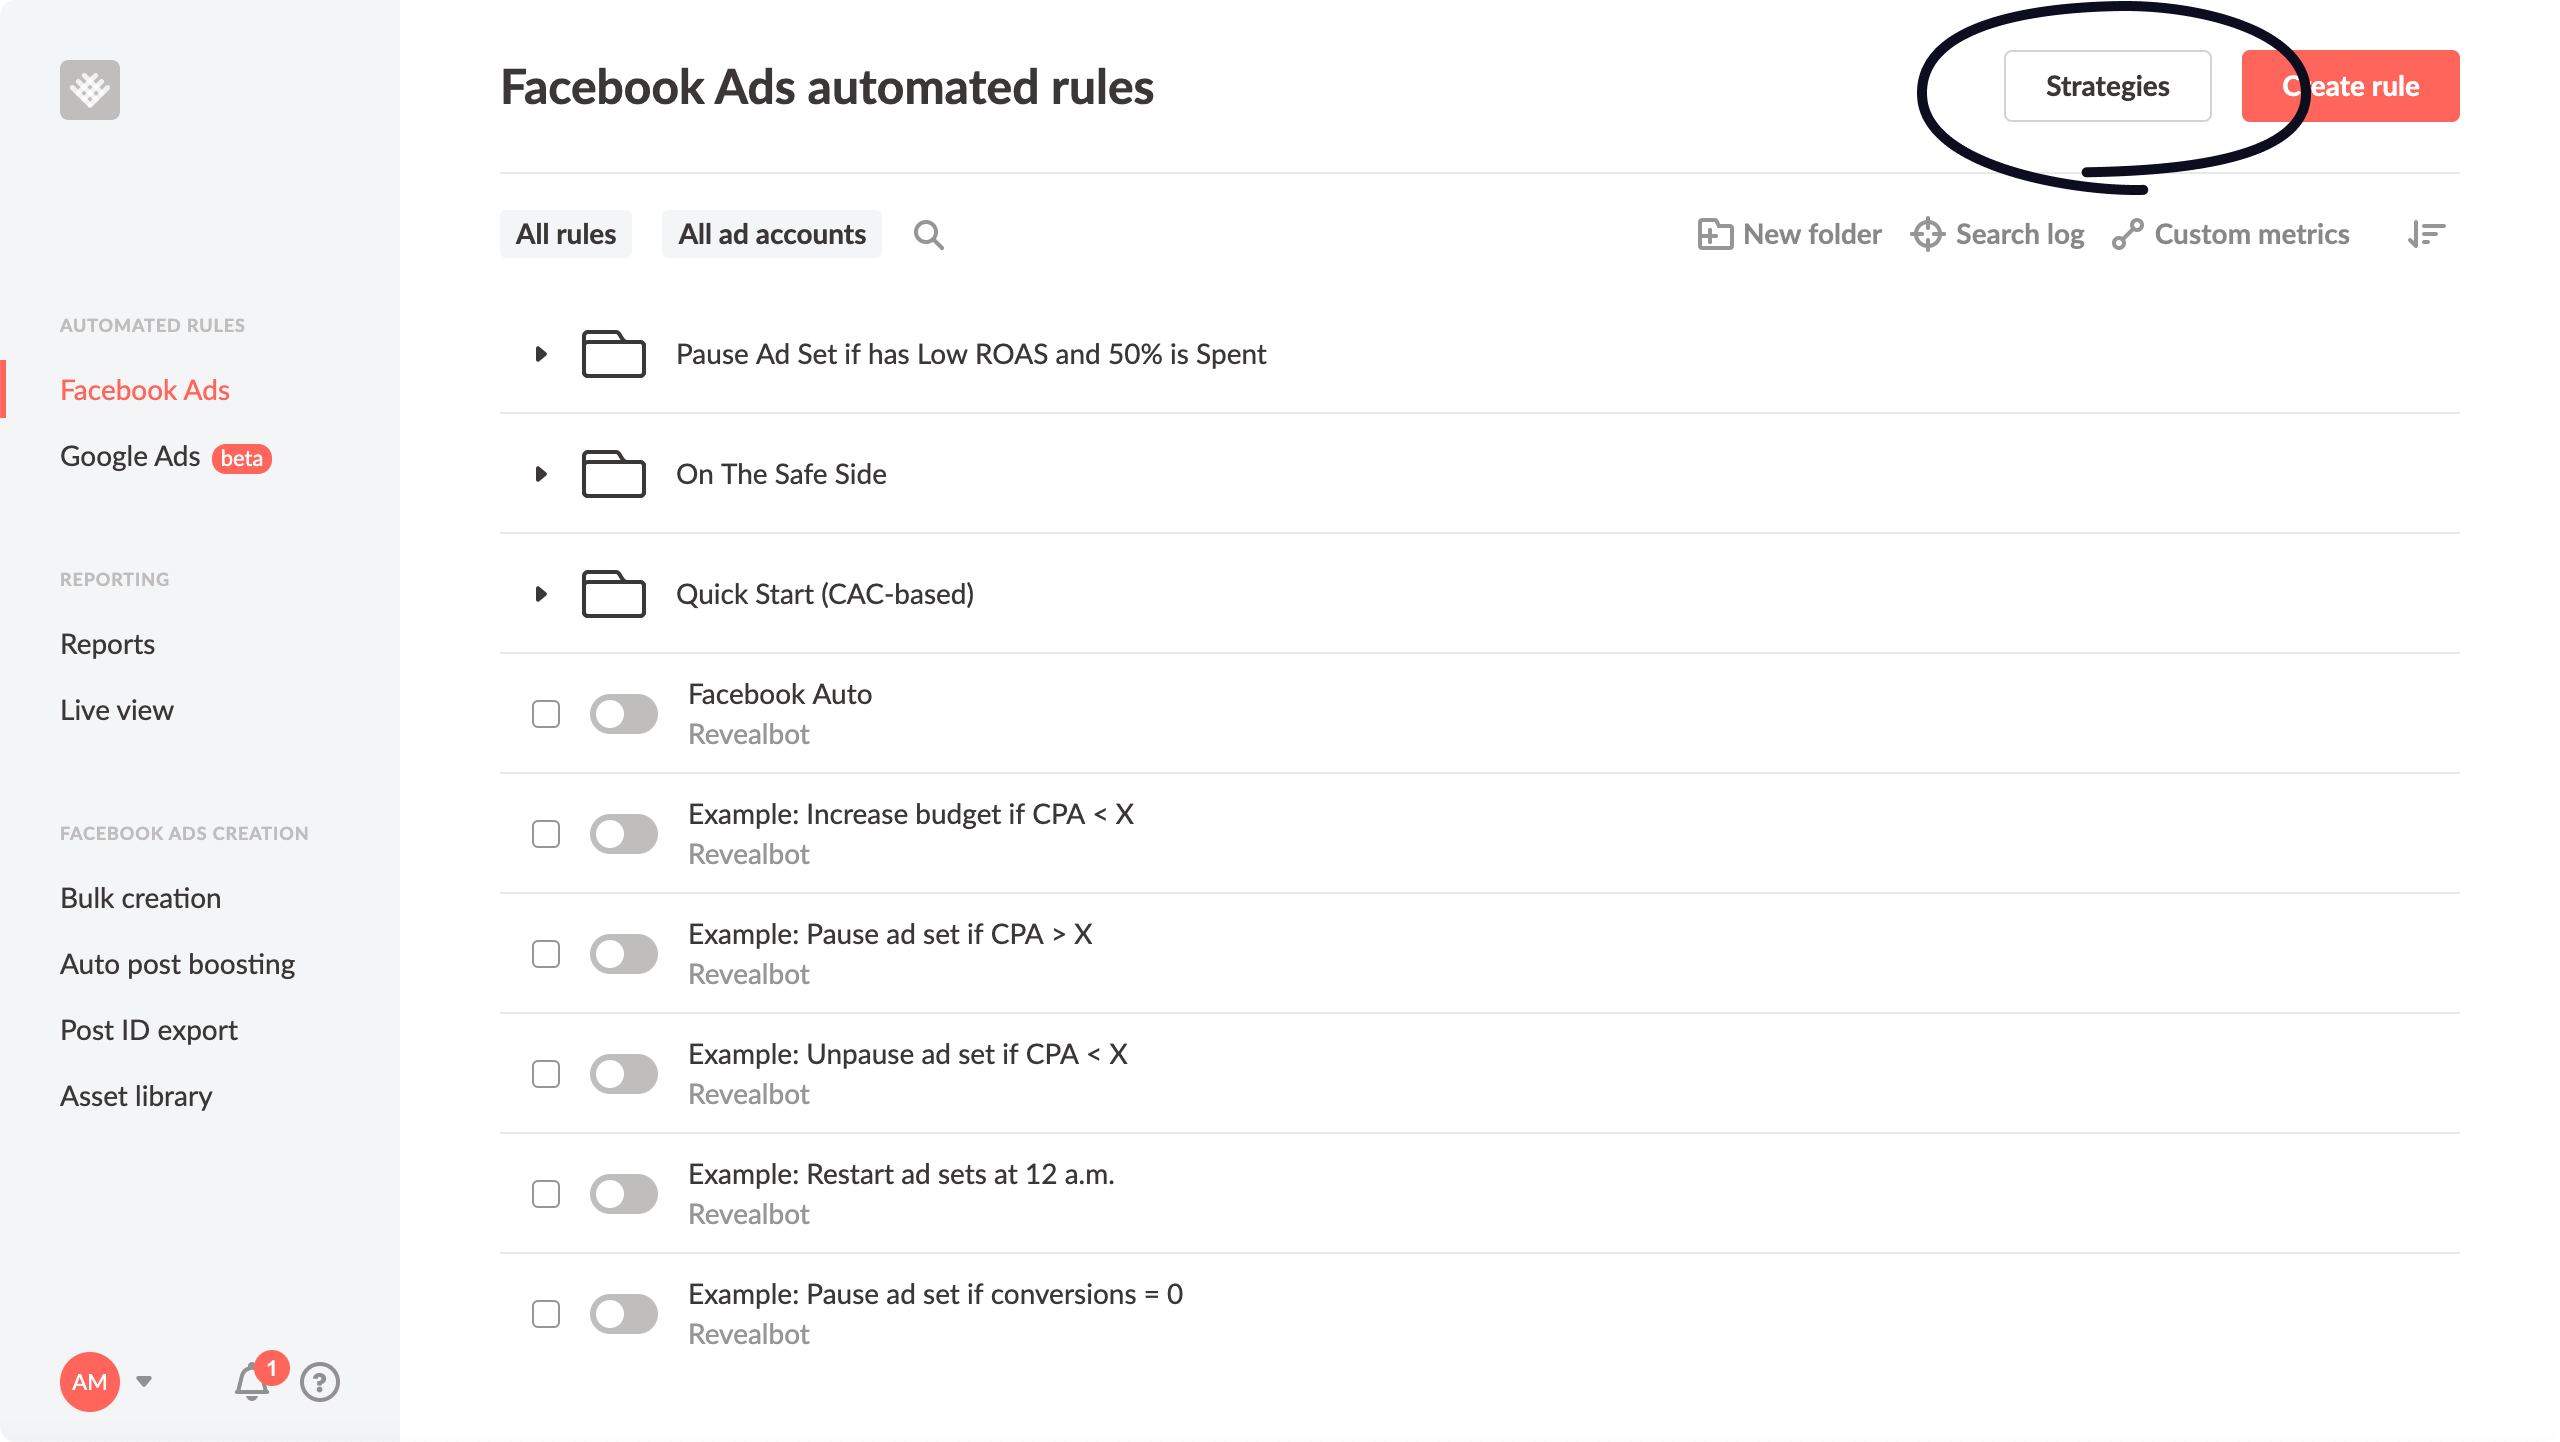This screenshot has width=2560, height=1442.
Task: Select checkbox for Increase budget if CPA < X
Action: point(546,834)
